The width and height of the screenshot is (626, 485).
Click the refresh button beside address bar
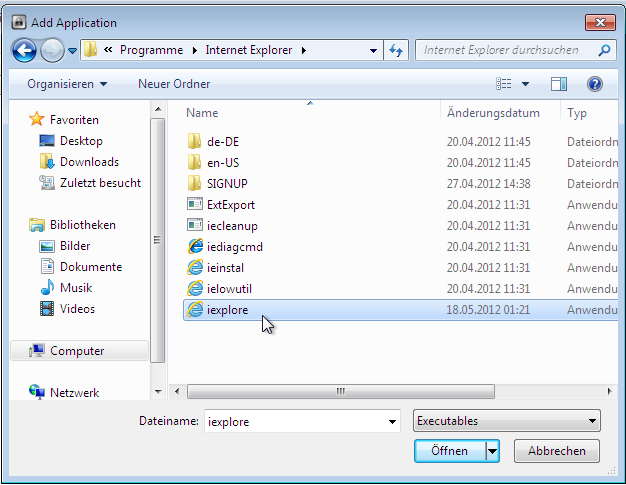pos(396,50)
